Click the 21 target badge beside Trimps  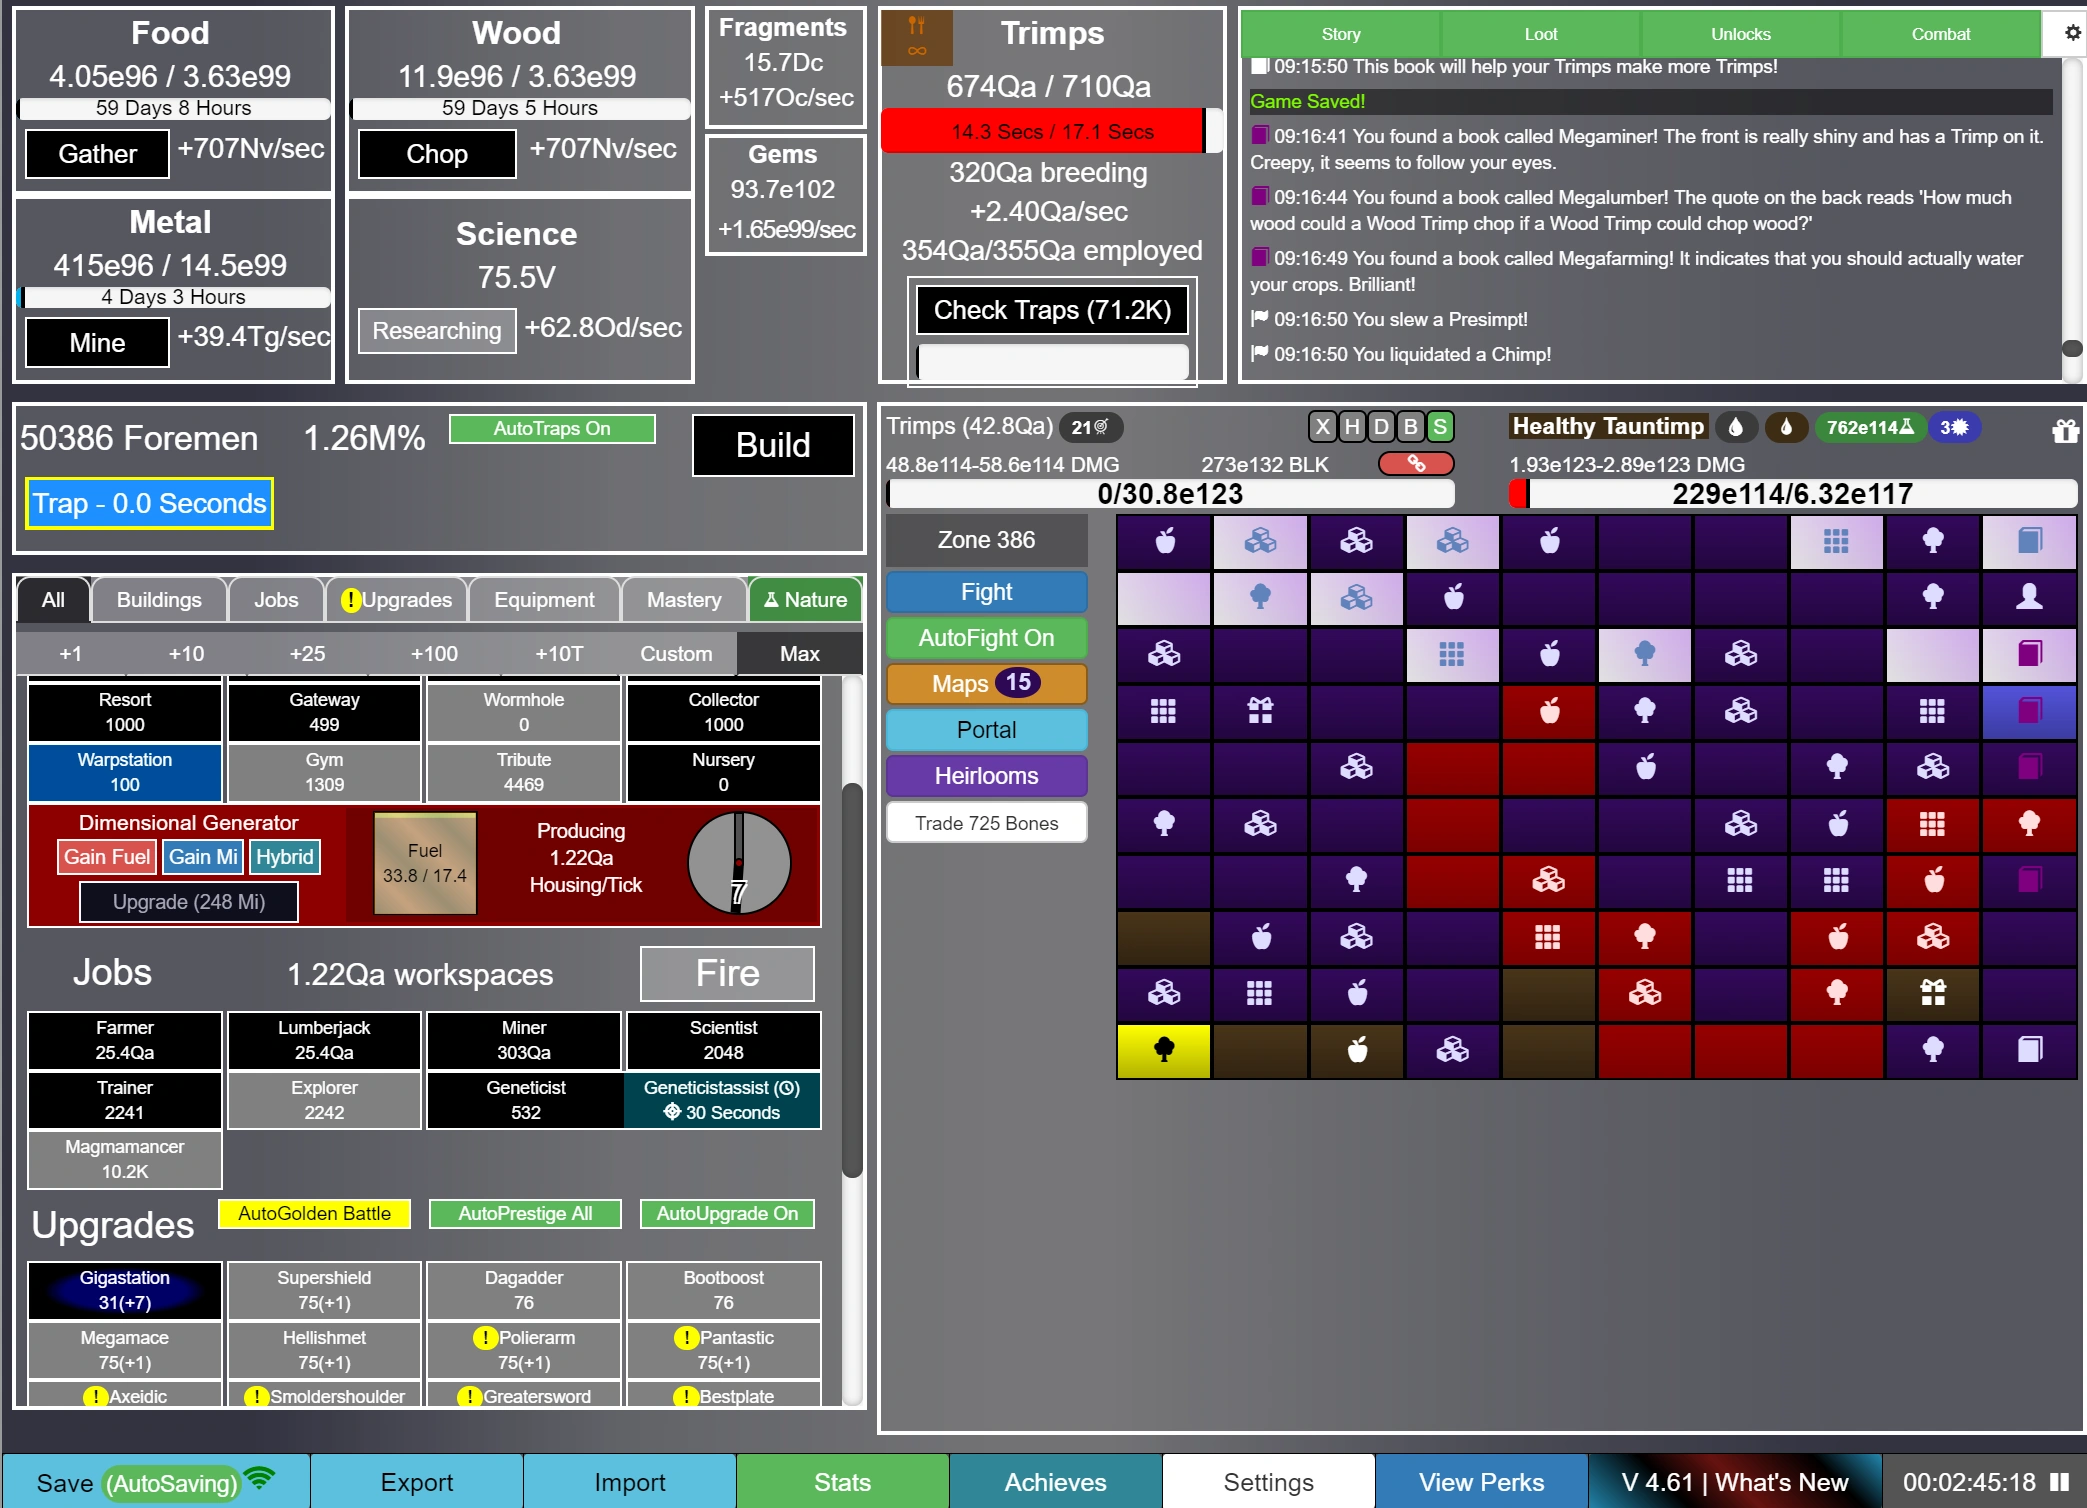pyautogui.click(x=1090, y=428)
